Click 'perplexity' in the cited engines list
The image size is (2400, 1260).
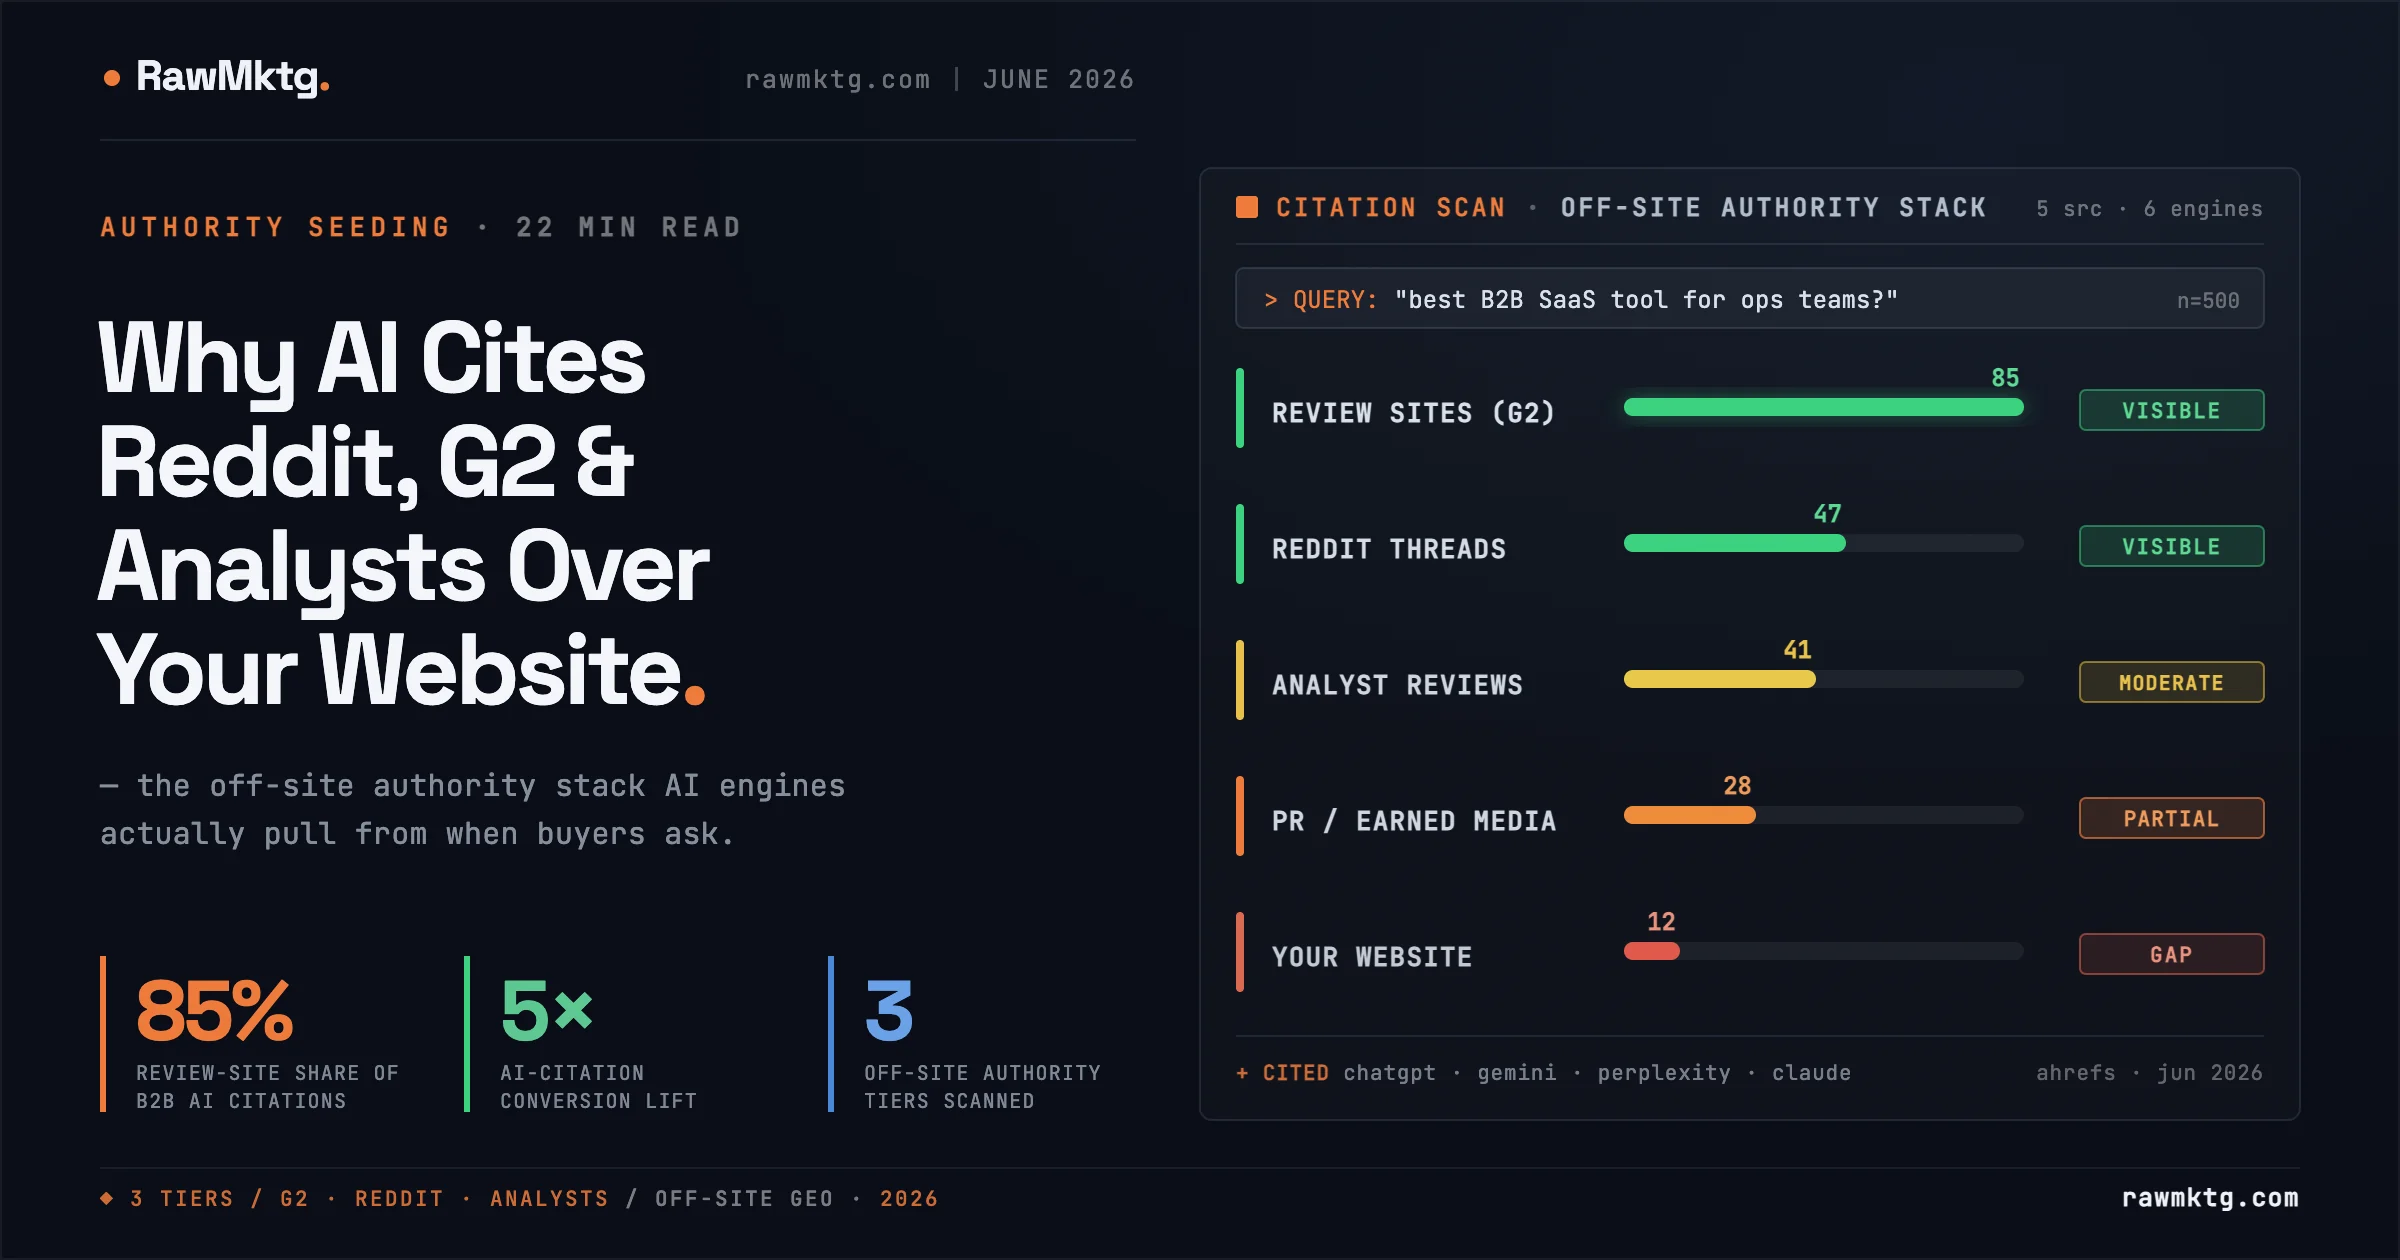(1663, 1073)
